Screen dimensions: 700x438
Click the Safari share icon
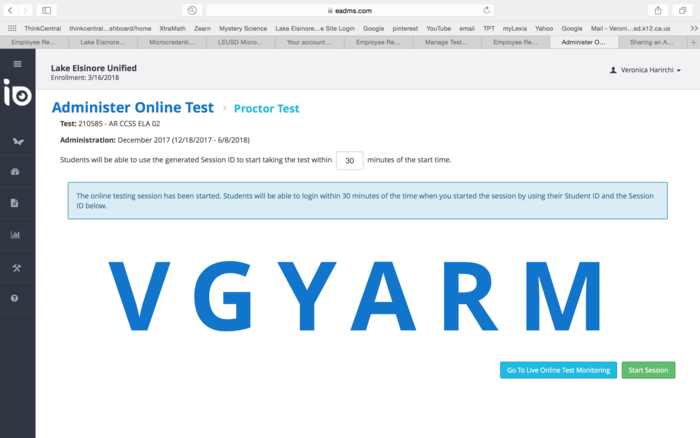point(658,10)
